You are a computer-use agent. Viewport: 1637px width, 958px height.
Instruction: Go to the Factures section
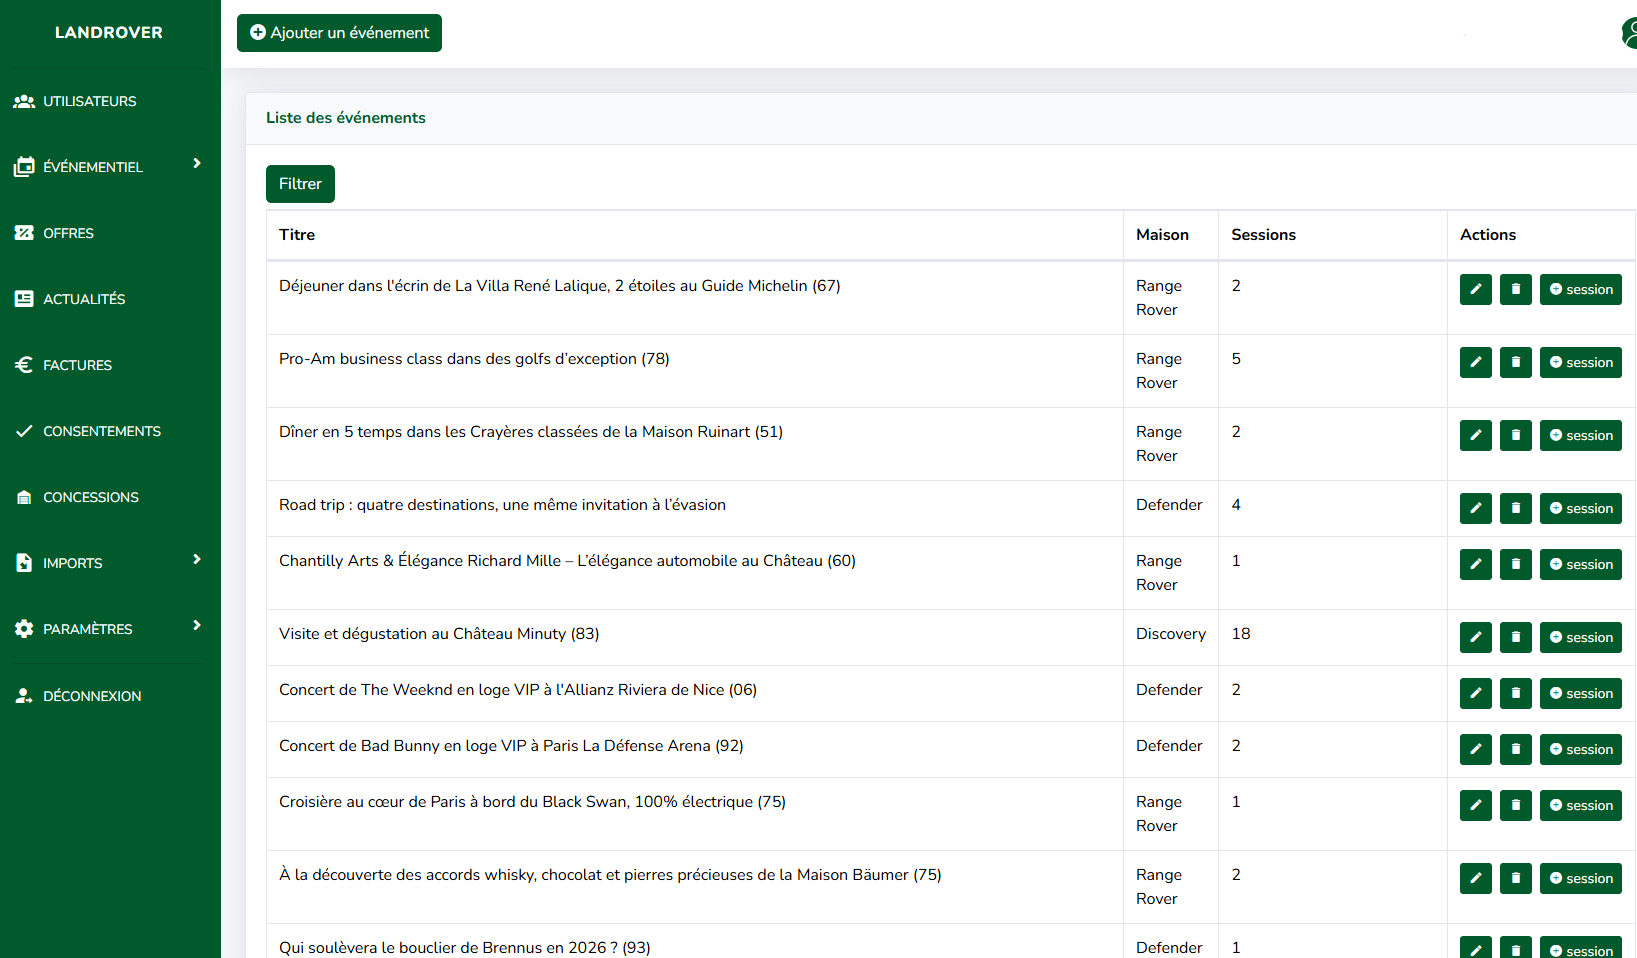click(x=77, y=365)
